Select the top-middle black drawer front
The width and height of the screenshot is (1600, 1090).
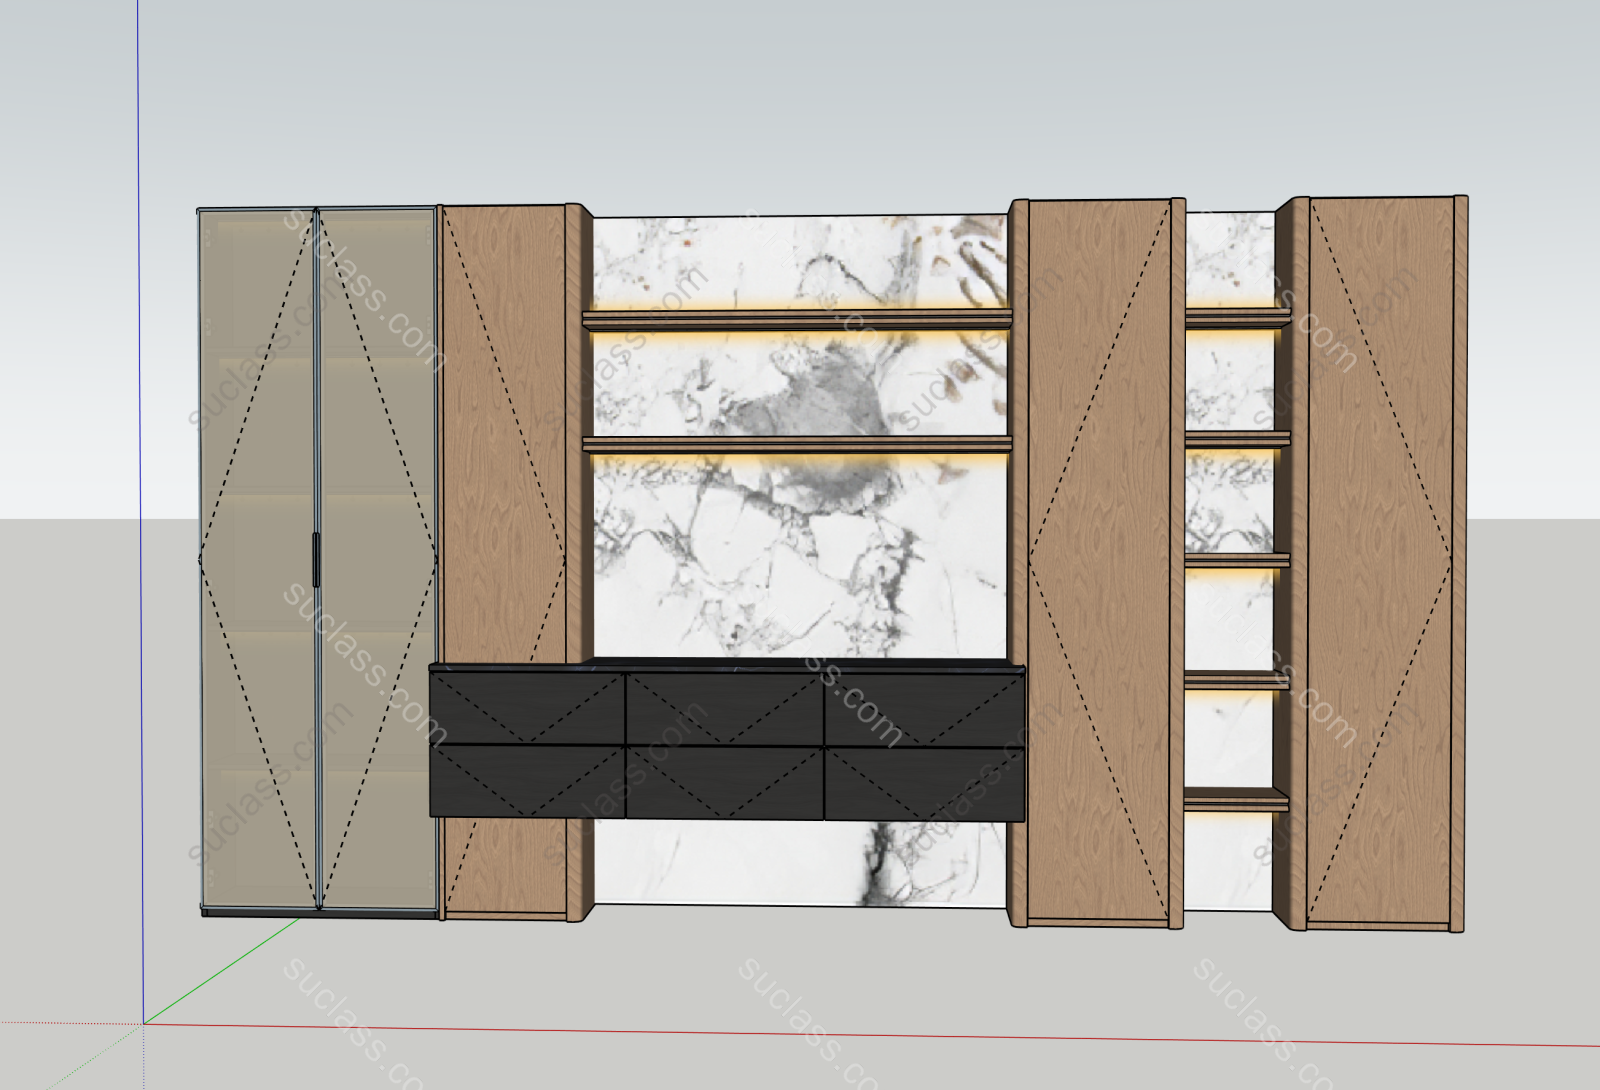(725, 709)
